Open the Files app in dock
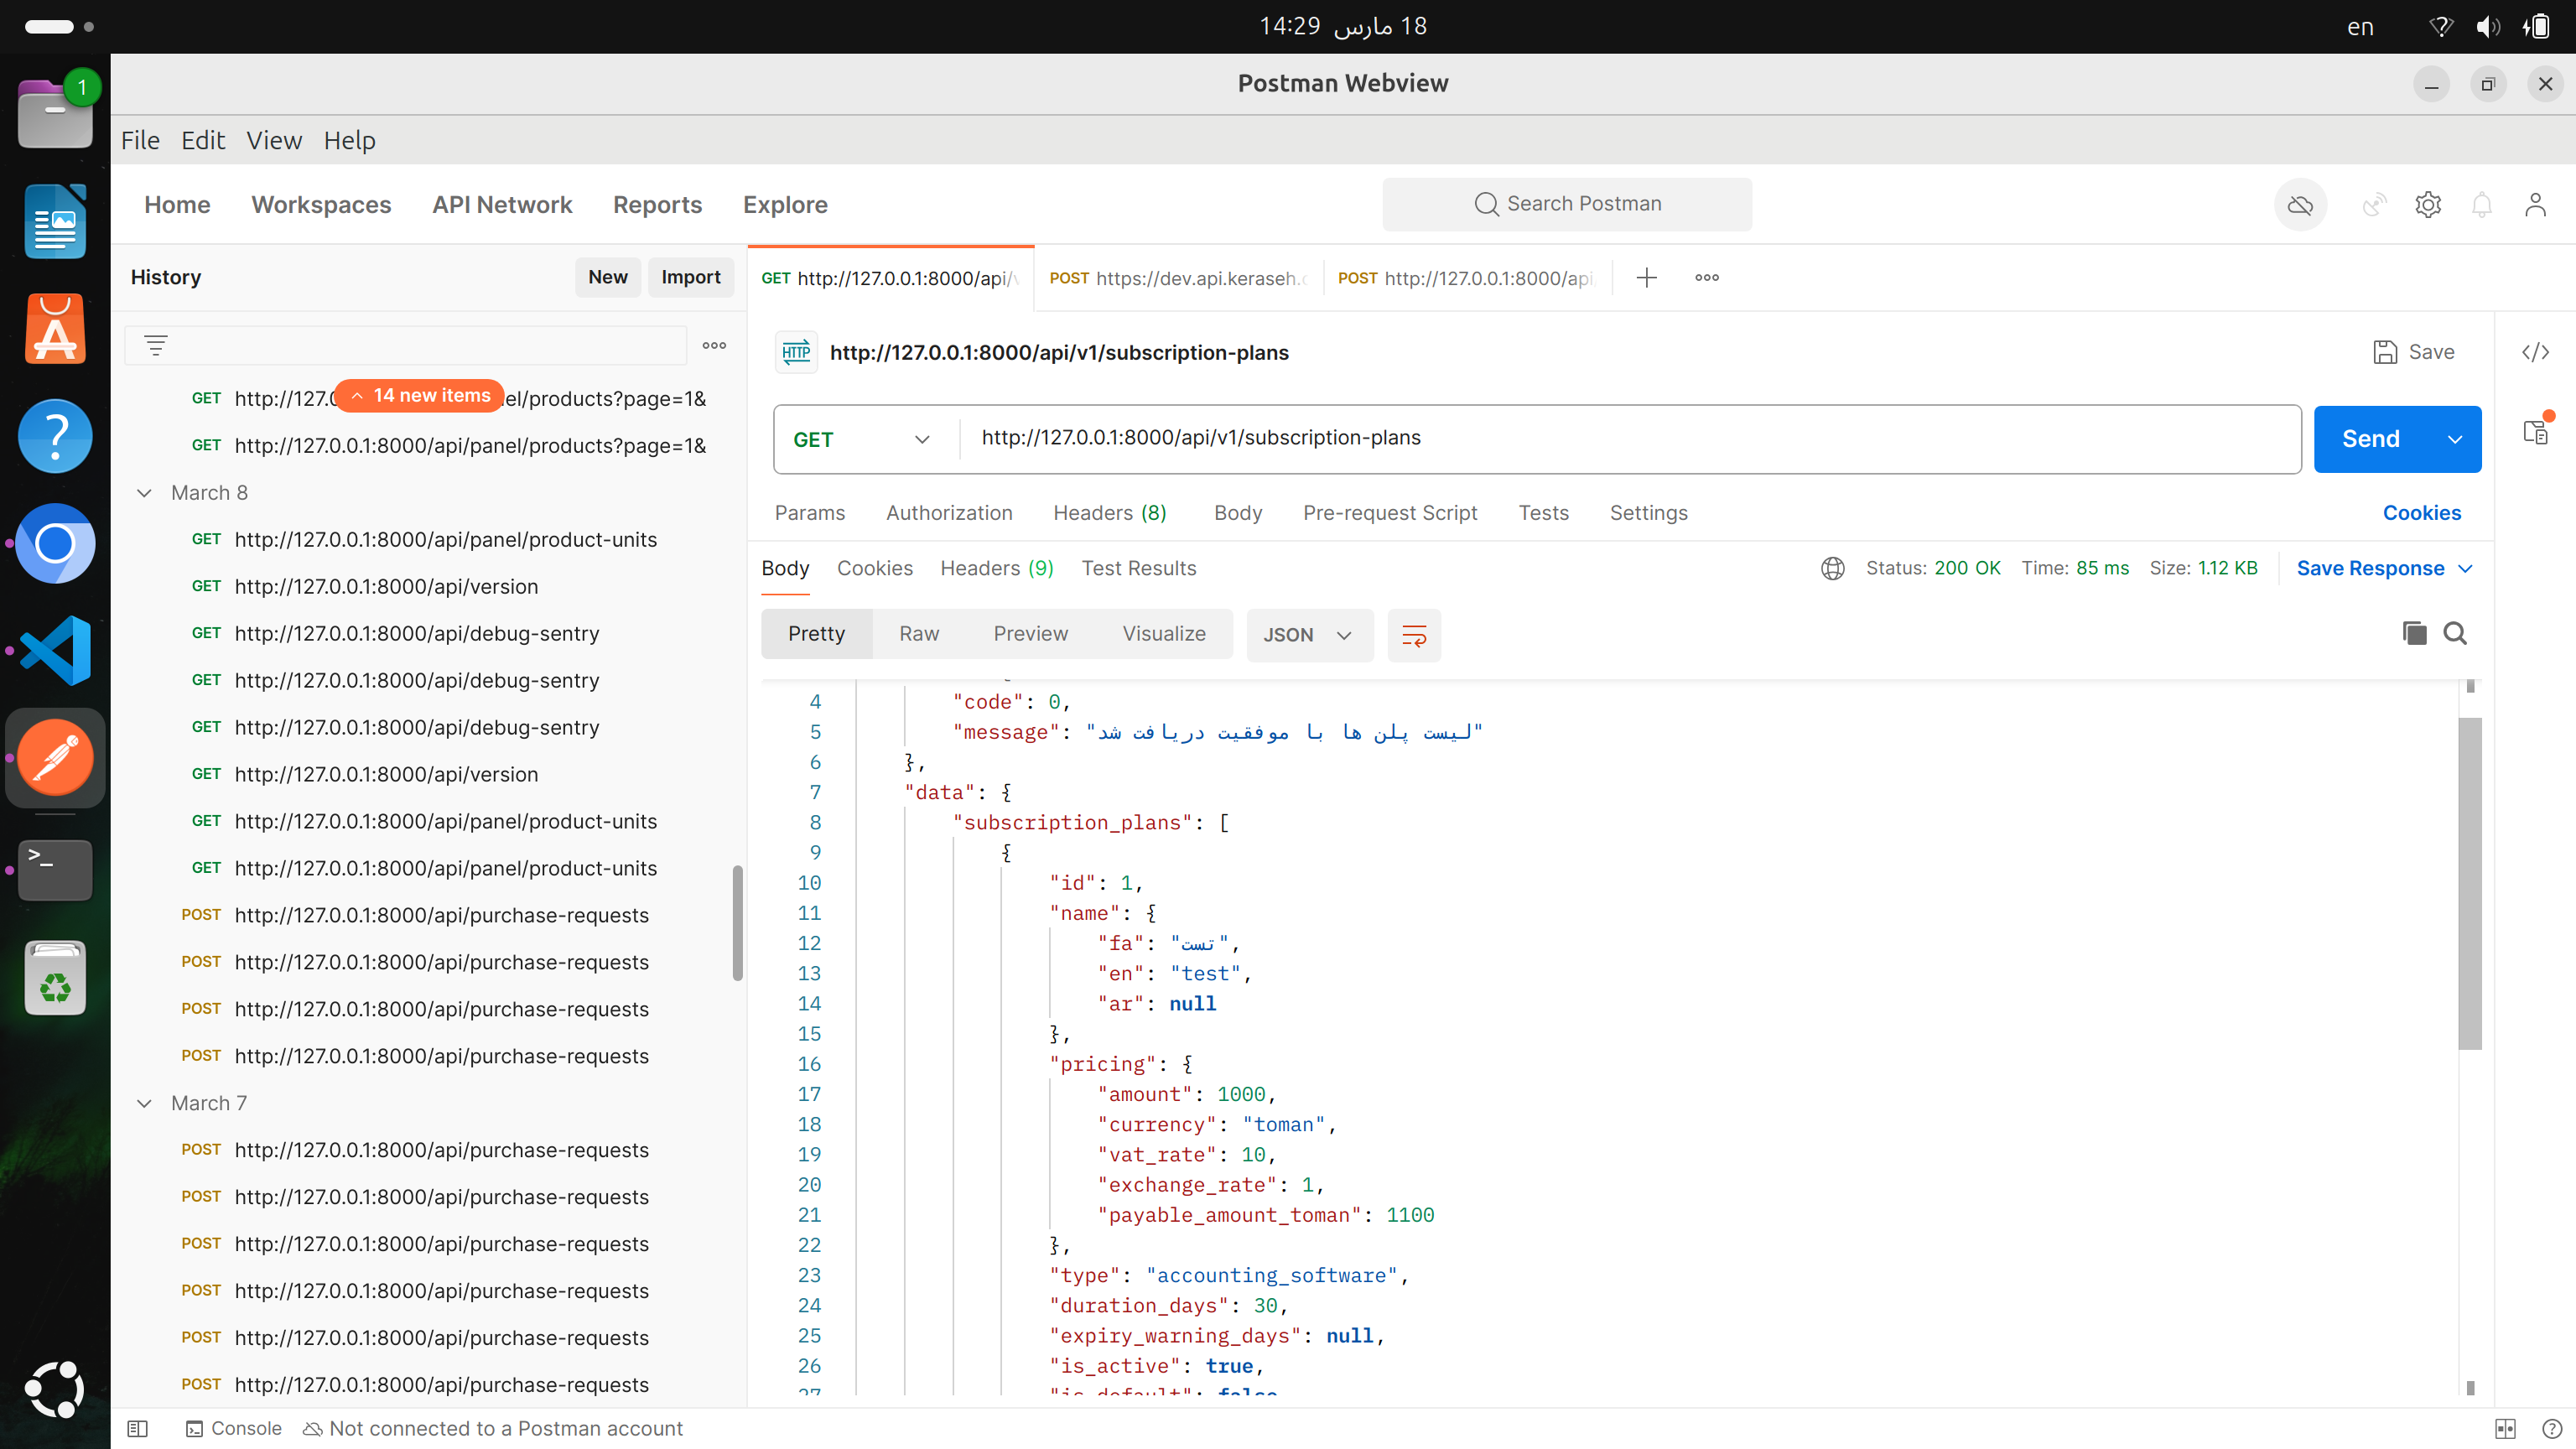 pyautogui.click(x=55, y=112)
